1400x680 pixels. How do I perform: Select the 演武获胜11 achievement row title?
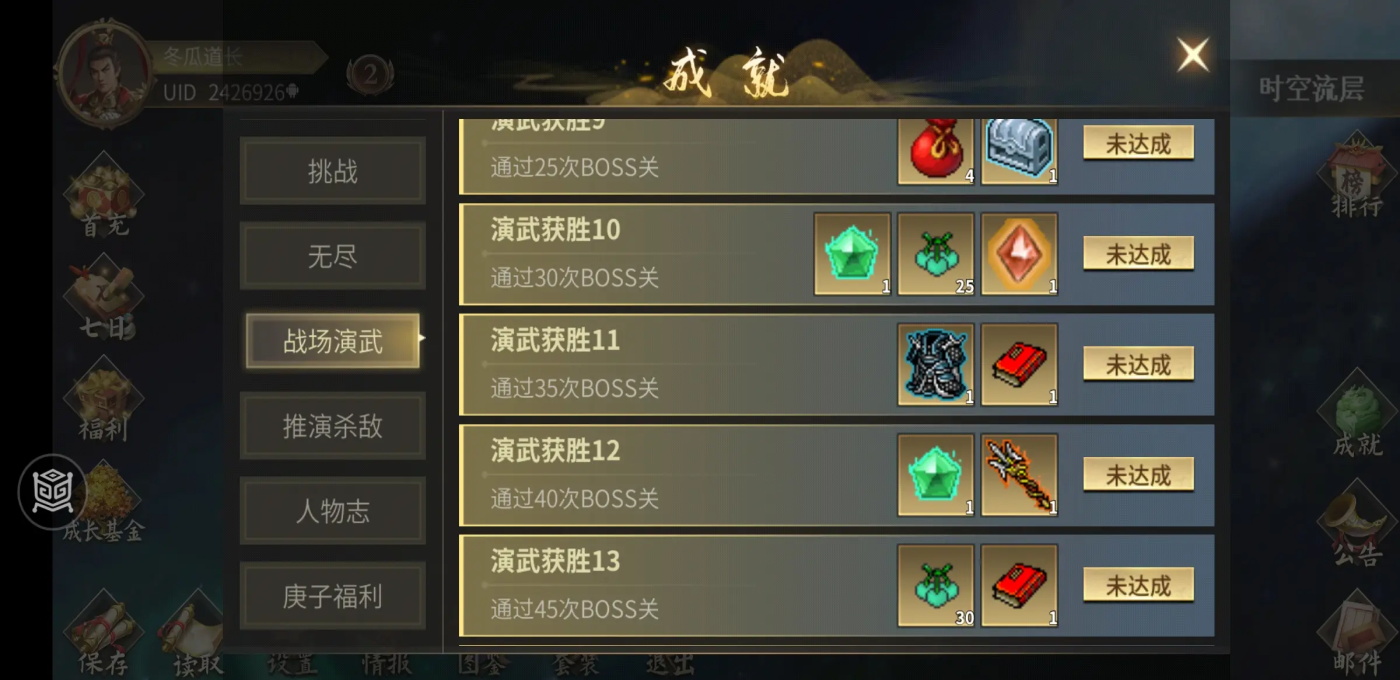point(555,341)
